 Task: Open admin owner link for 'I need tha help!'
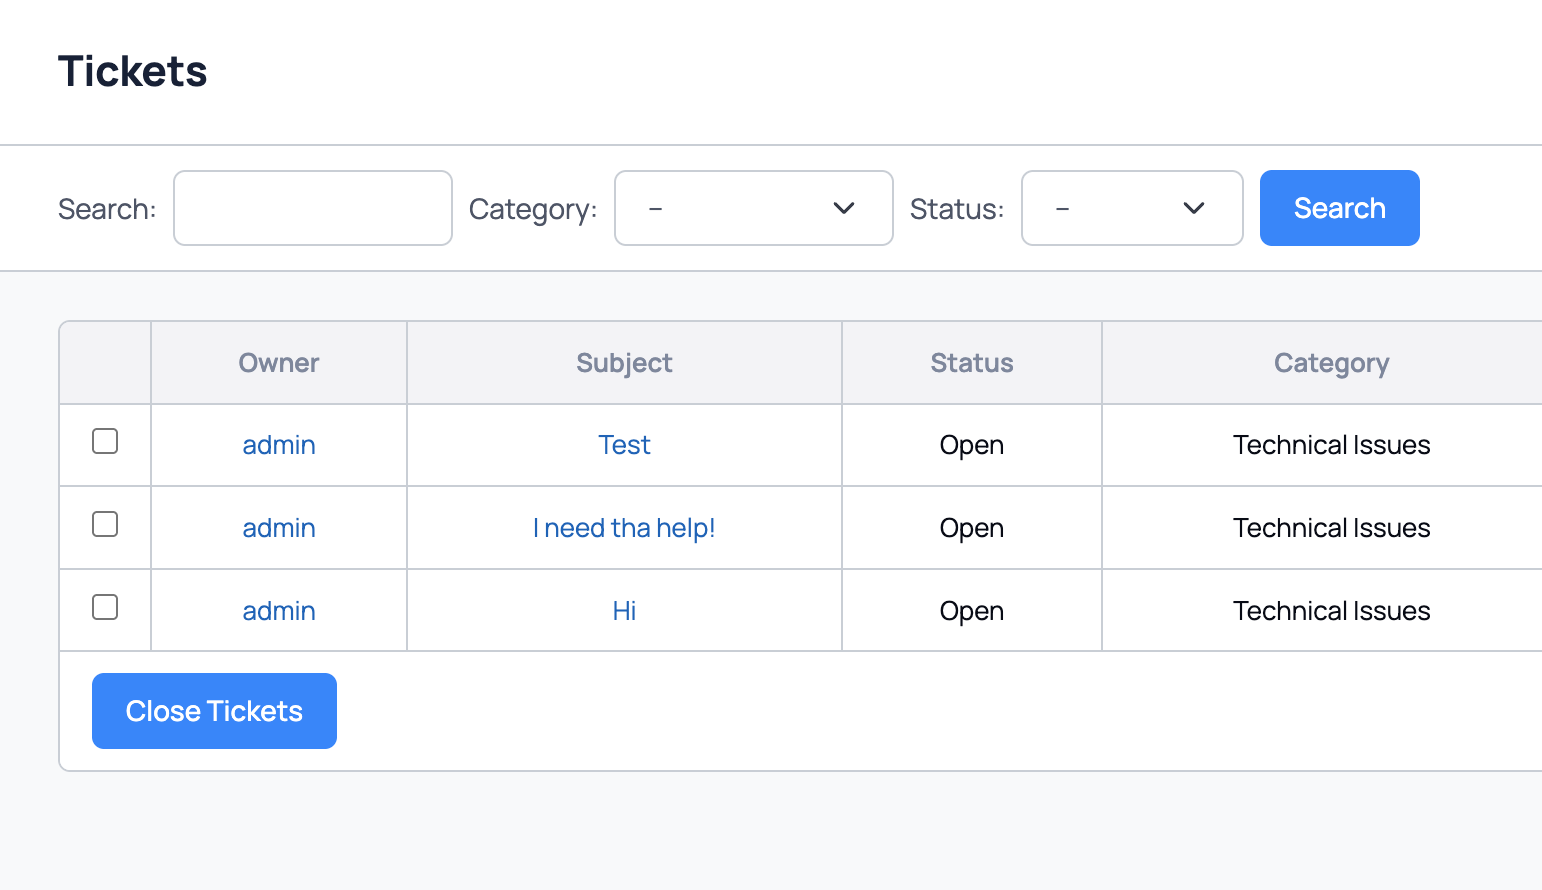279,528
